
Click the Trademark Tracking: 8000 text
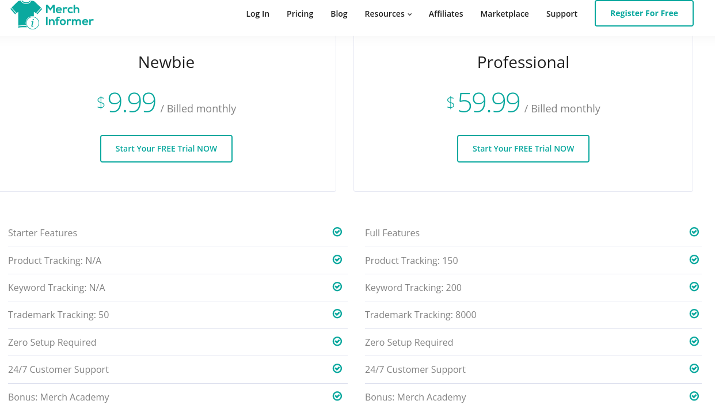pyautogui.click(x=420, y=315)
